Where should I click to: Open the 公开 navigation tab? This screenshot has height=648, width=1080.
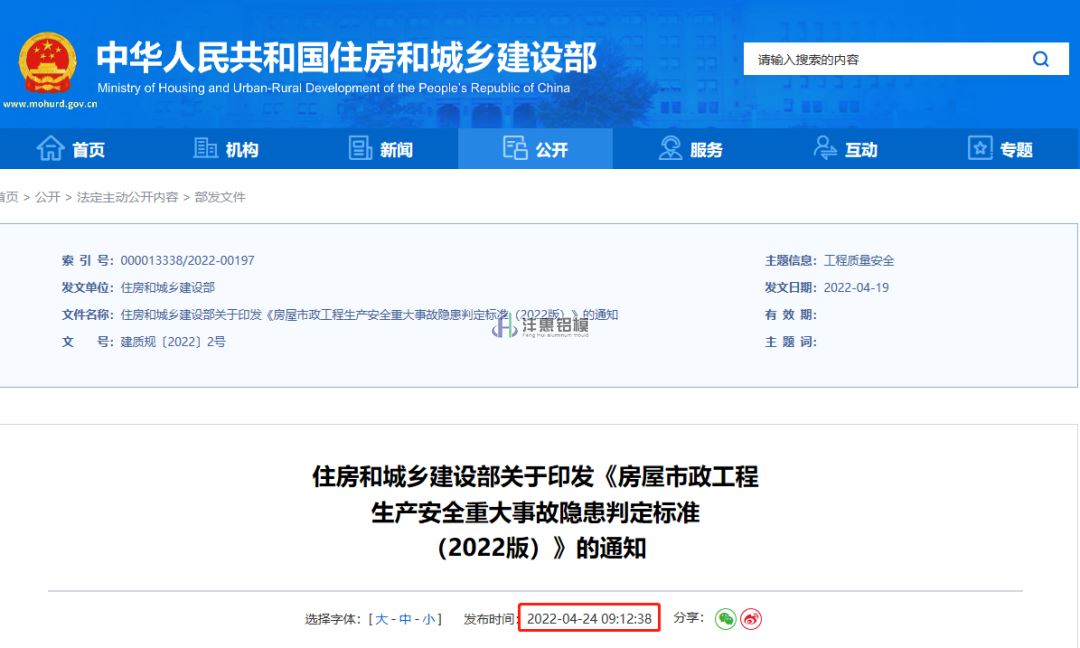point(536,149)
